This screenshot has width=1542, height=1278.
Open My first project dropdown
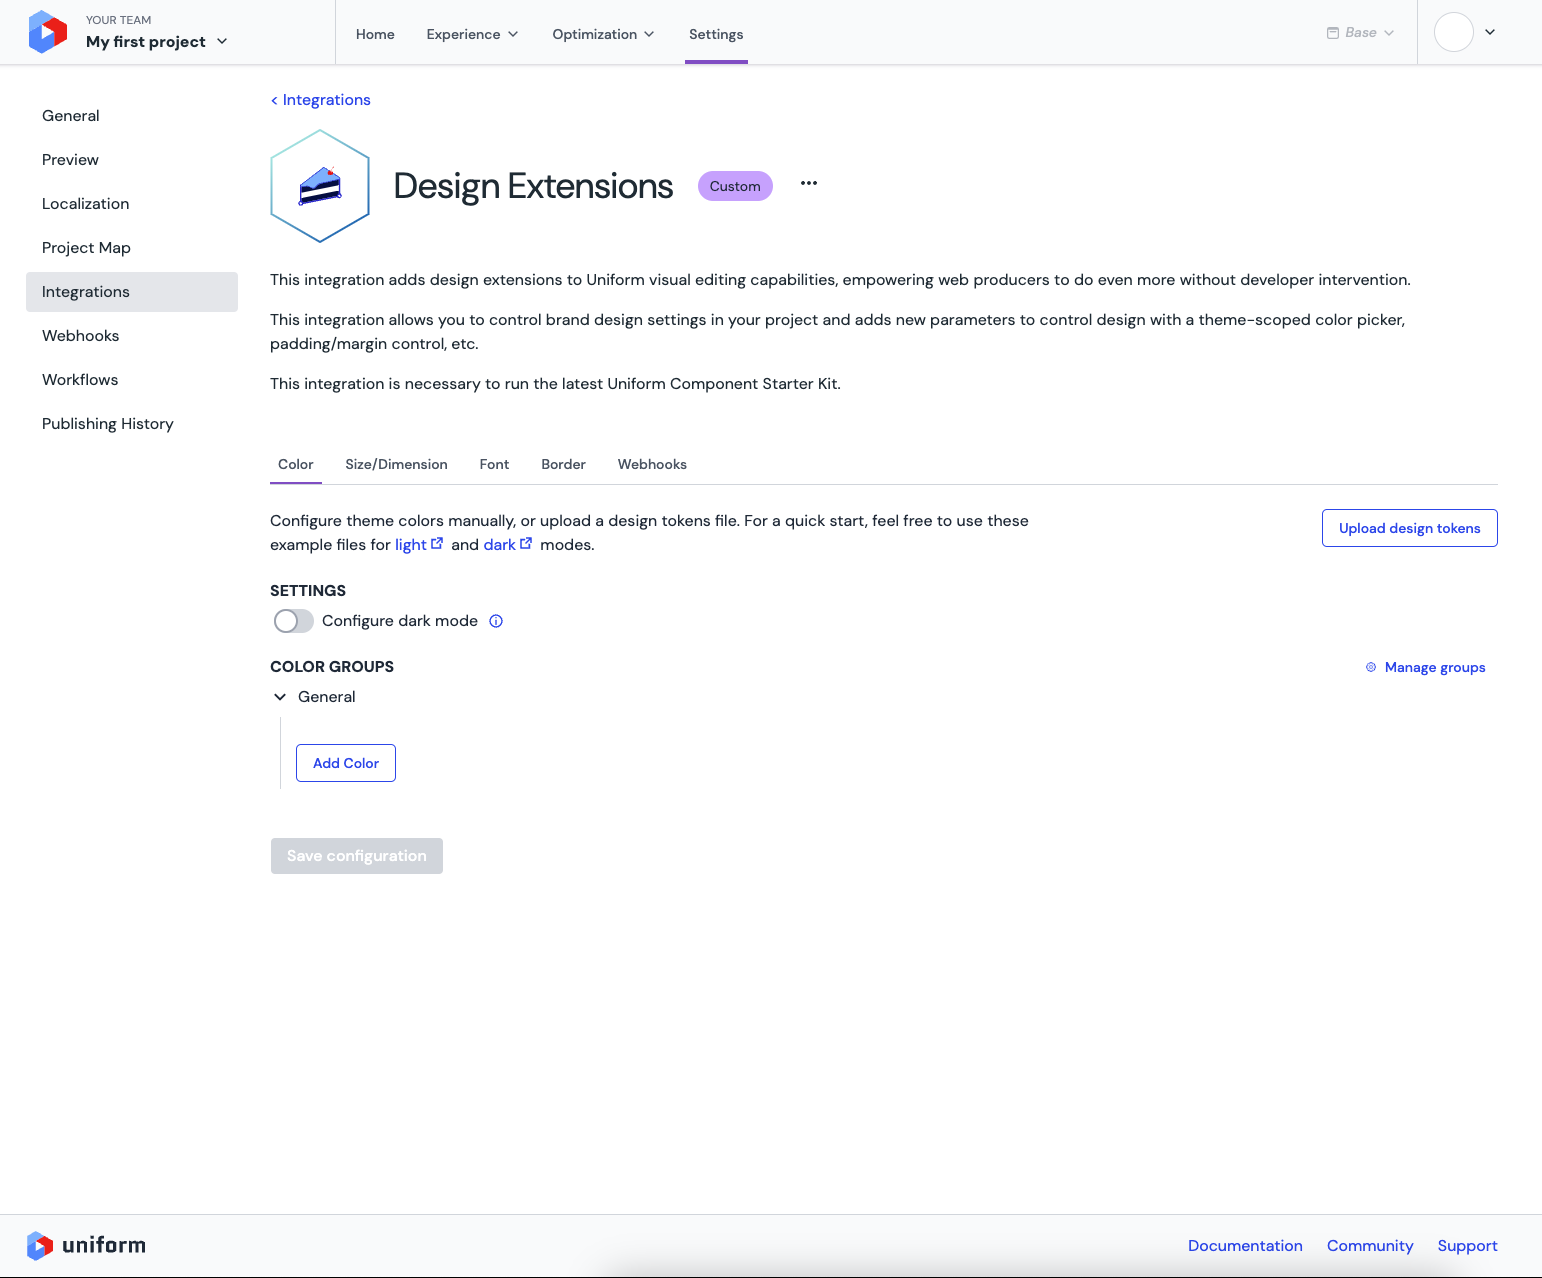[x=157, y=41]
